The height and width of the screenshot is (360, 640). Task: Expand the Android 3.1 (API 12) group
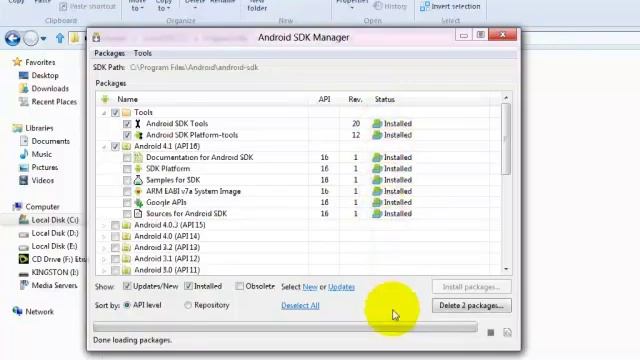tap(104, 259)
